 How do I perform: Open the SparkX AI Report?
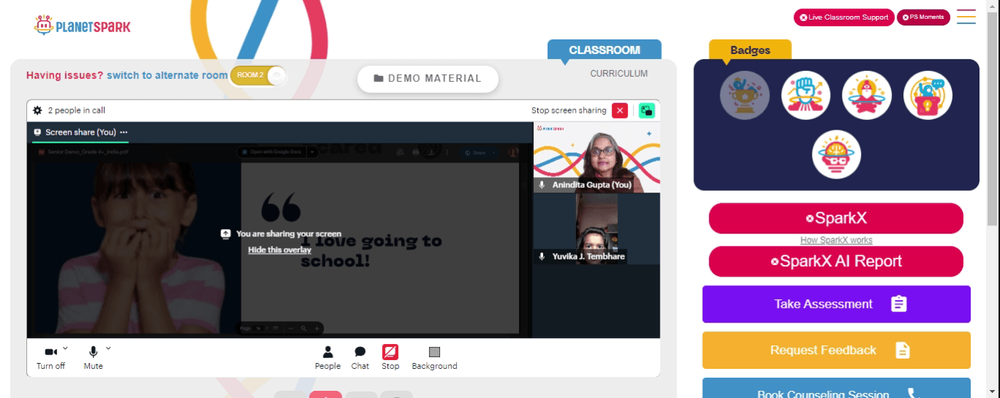pos(836,262)
